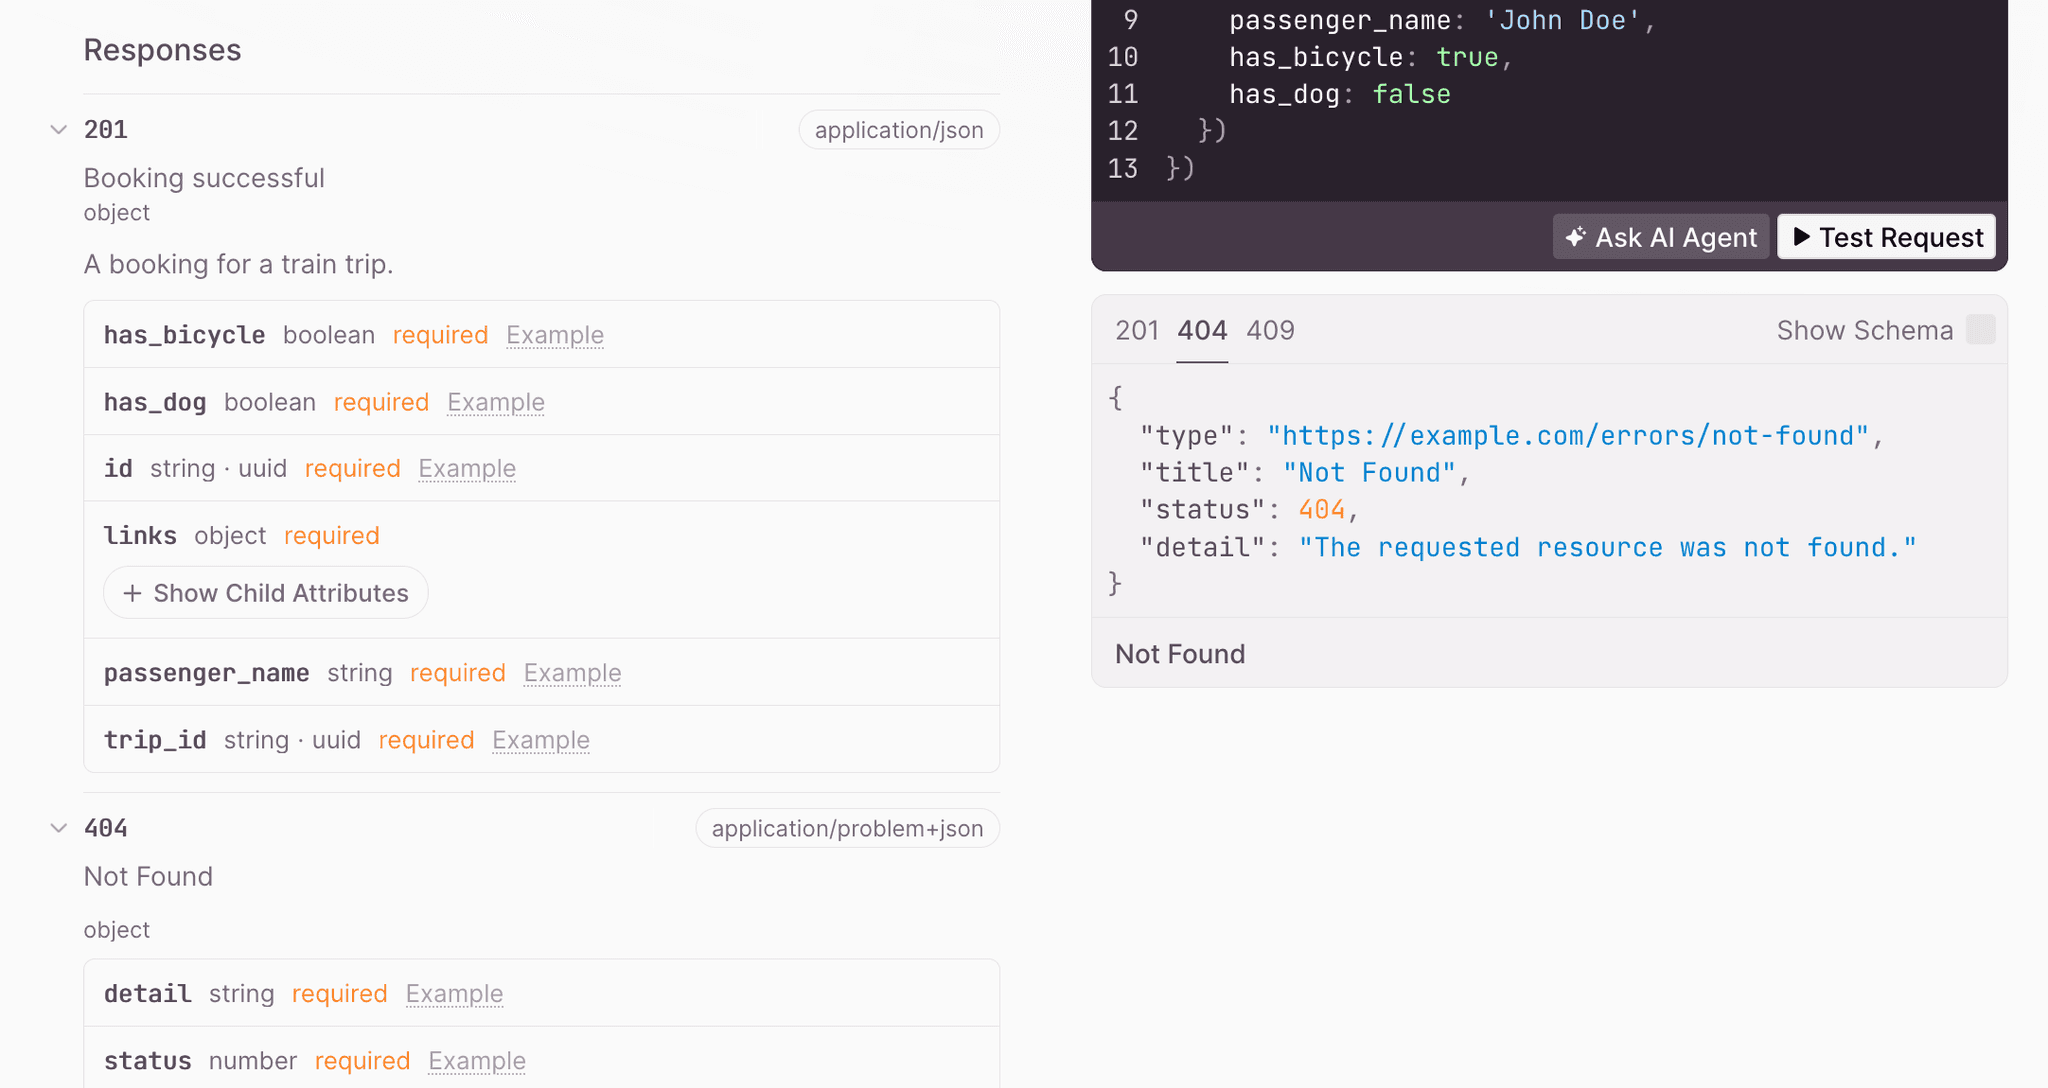Select the 404 response example tab
Screen dimensions: 2048x1088
(x=1202, y=330)
